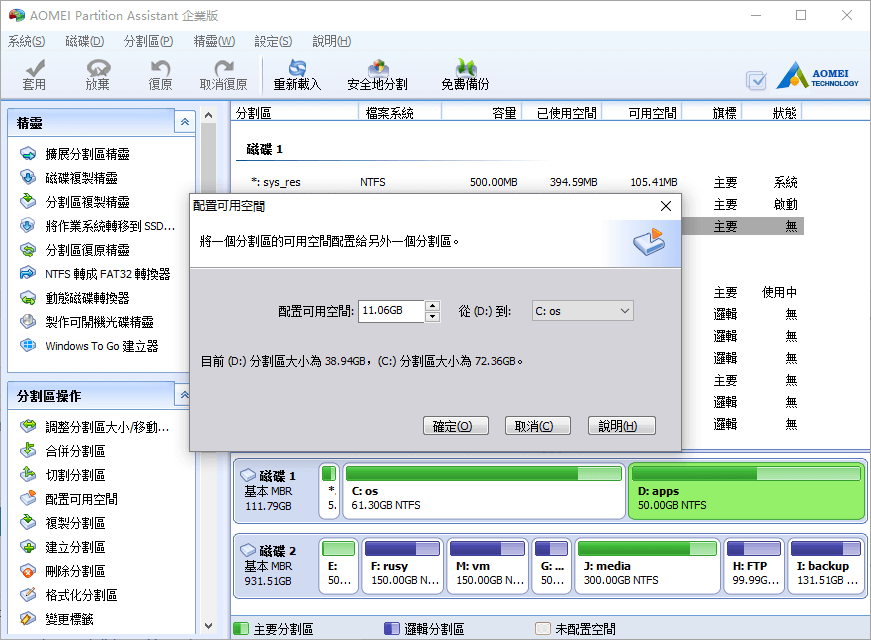Select the I: backup partition block
Viewport: 871px width, 640px height.
825,566
